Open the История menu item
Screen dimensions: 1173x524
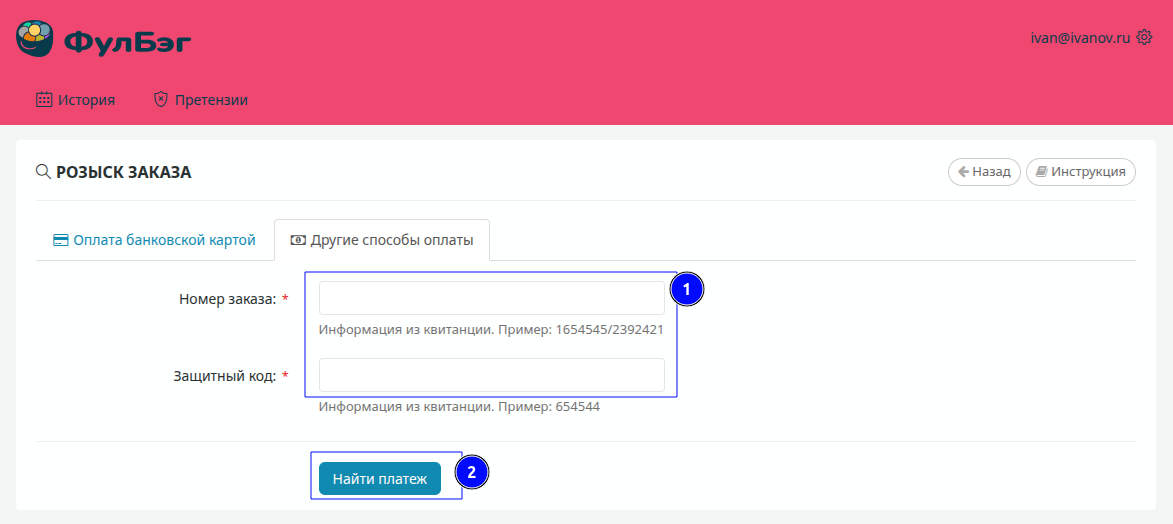pyautogui.click(x=86, y=100)
